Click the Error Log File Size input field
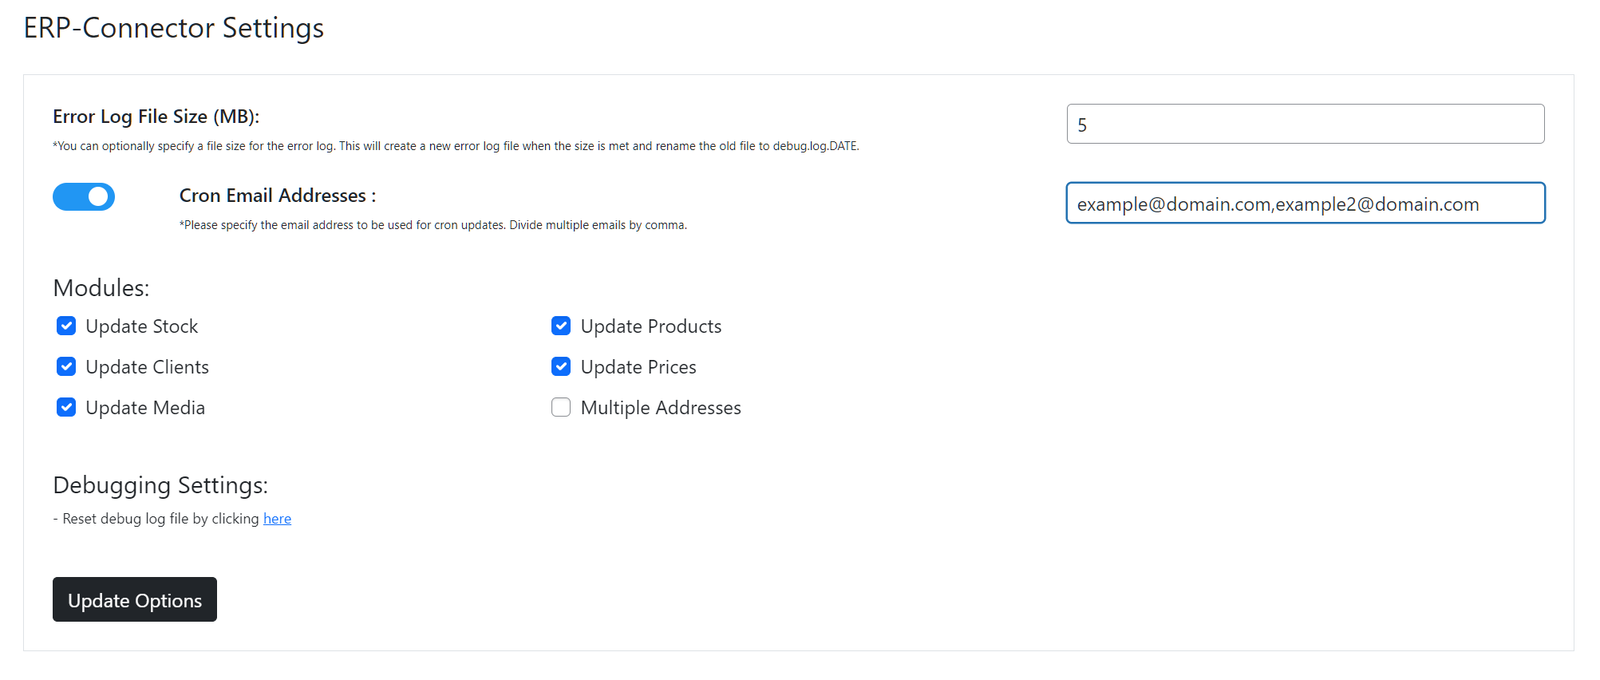This screenshot has width=1600, height=680. click(1304, 124)
